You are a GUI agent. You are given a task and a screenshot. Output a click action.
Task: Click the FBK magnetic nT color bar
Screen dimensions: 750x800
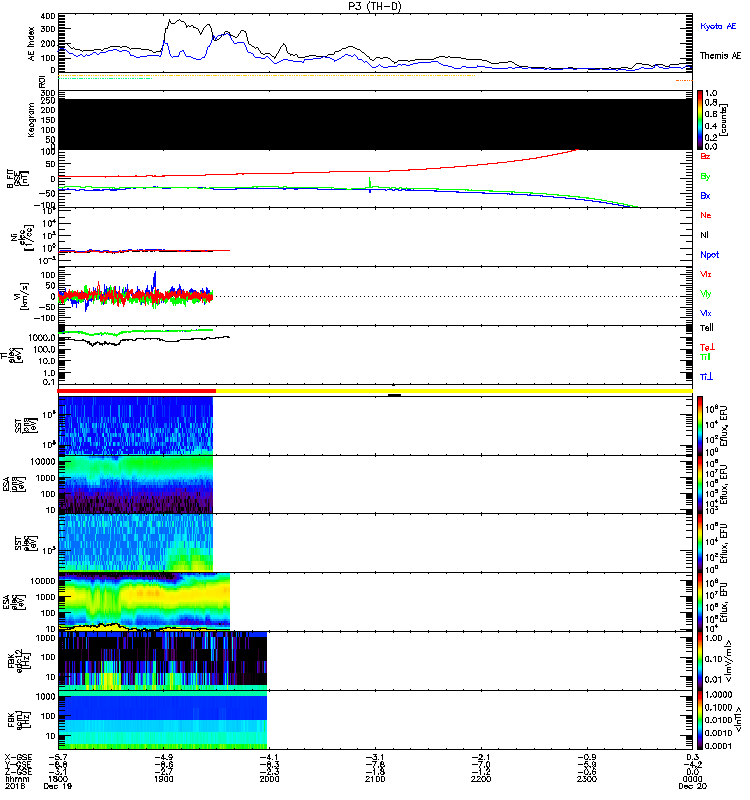[x=700, y=720]
